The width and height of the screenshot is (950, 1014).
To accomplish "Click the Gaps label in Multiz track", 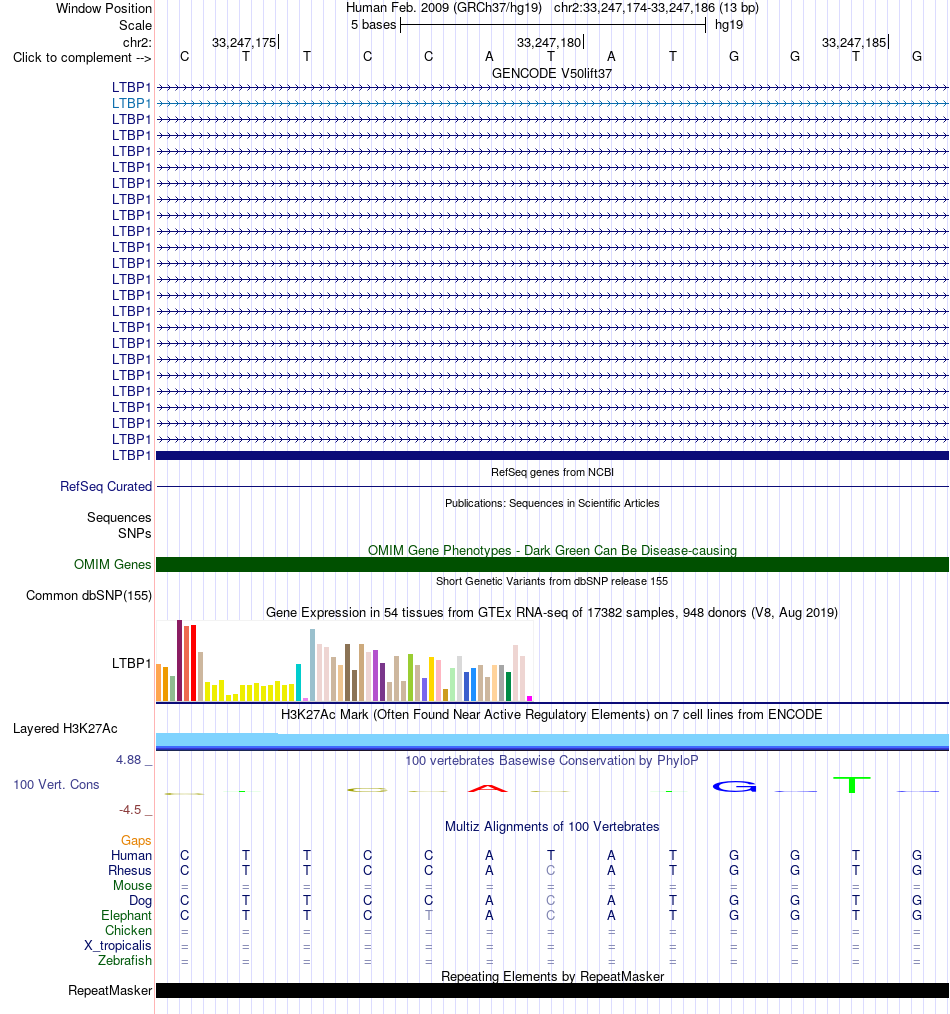I will 136,841.
